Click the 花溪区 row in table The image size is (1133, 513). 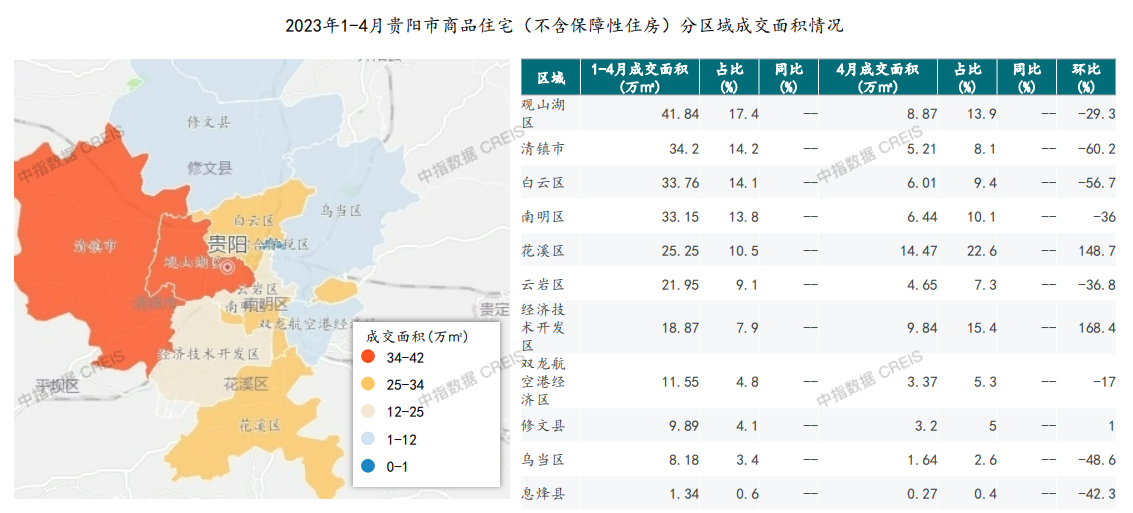pos(817,250)
